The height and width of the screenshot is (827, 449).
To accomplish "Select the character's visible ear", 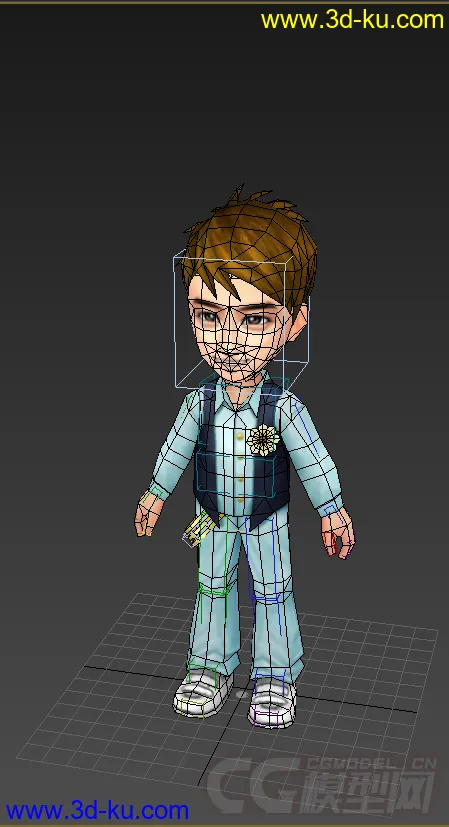I will (x=300, y=322).
